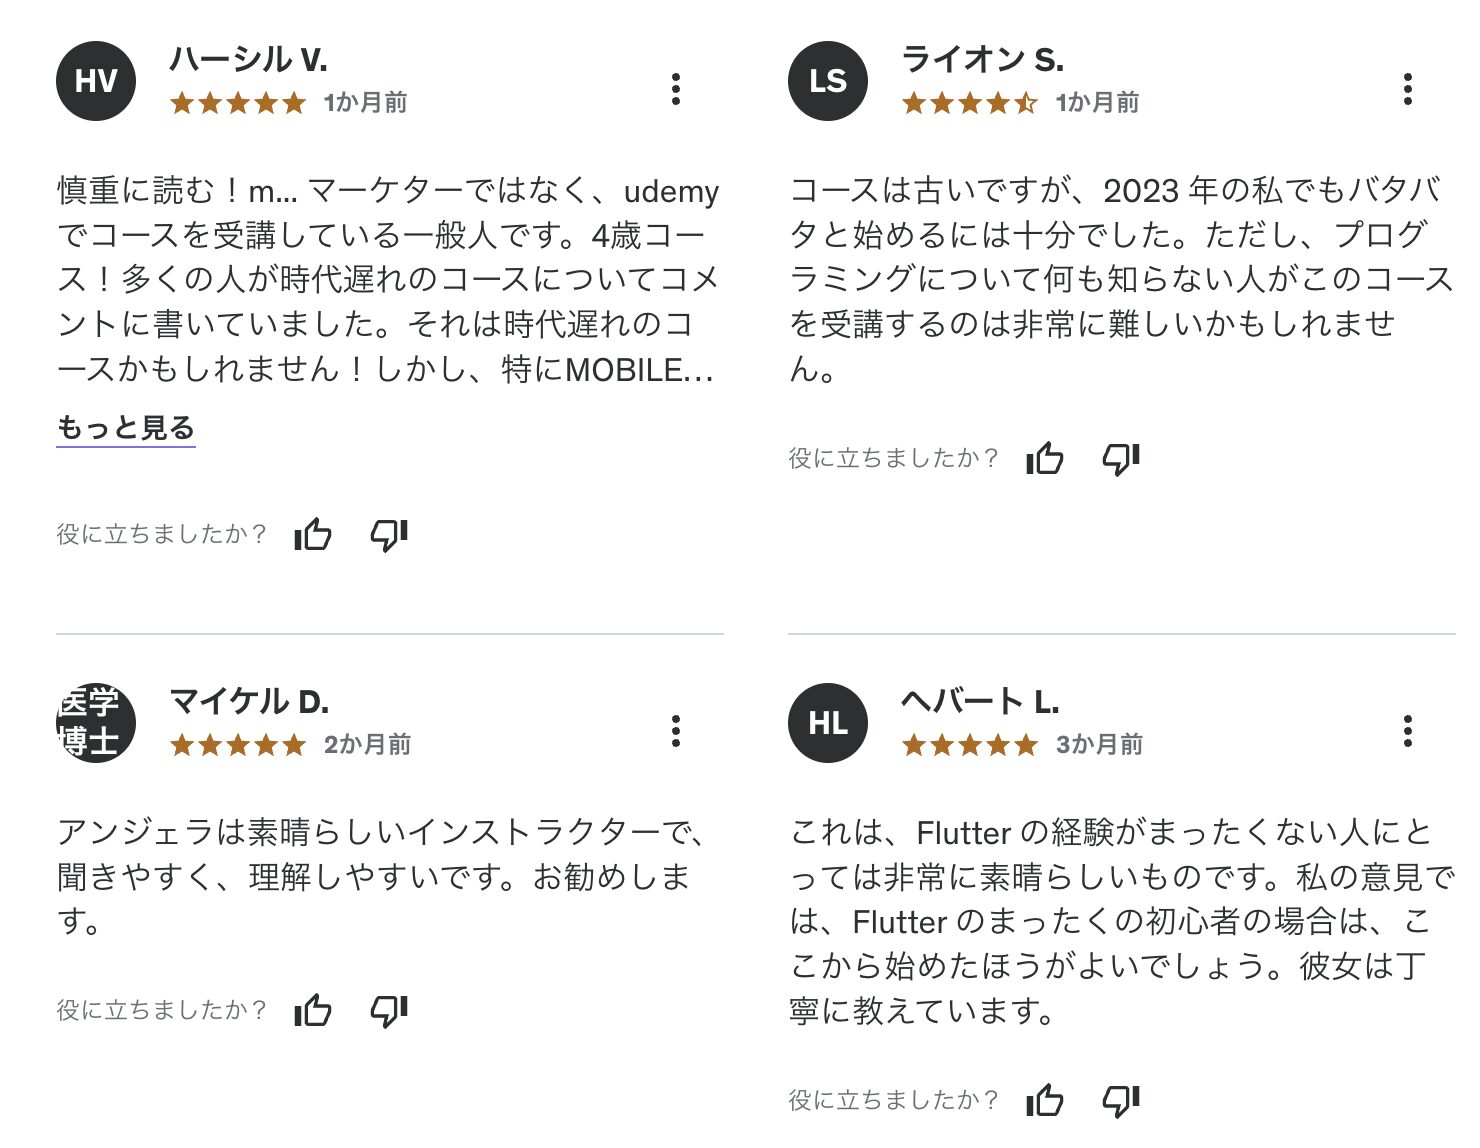Click the thumbs up icon on ライオン S.'s review
Image resolution: width=1480 pixels, height=1148 pixels.
click(1044, 460)
